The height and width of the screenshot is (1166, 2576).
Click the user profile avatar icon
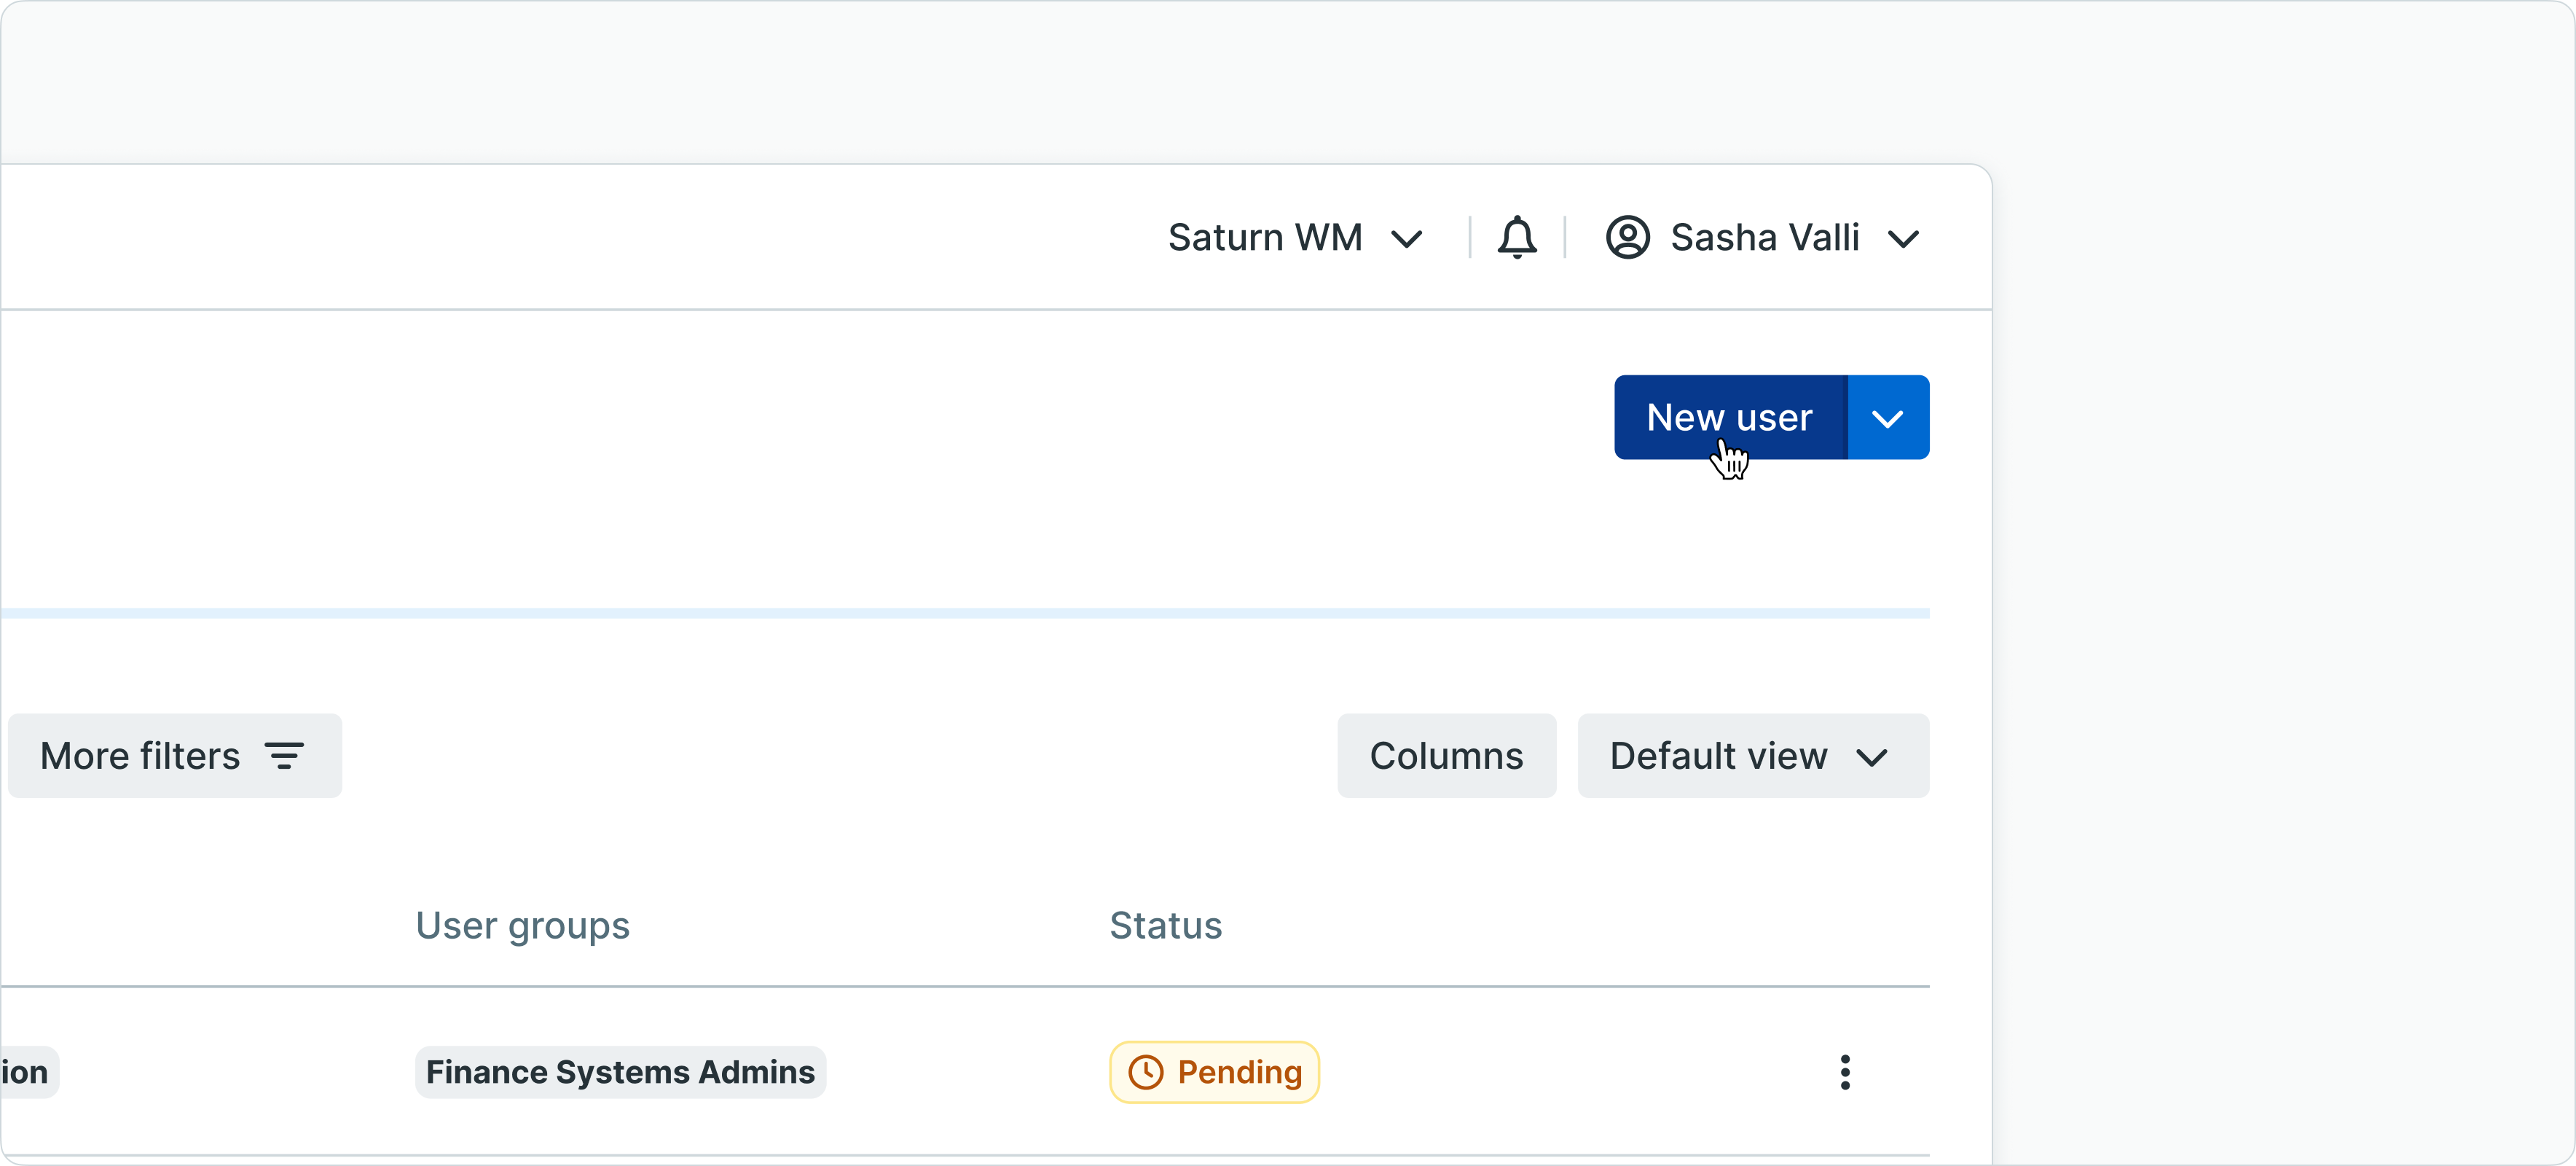(1627, 237)
